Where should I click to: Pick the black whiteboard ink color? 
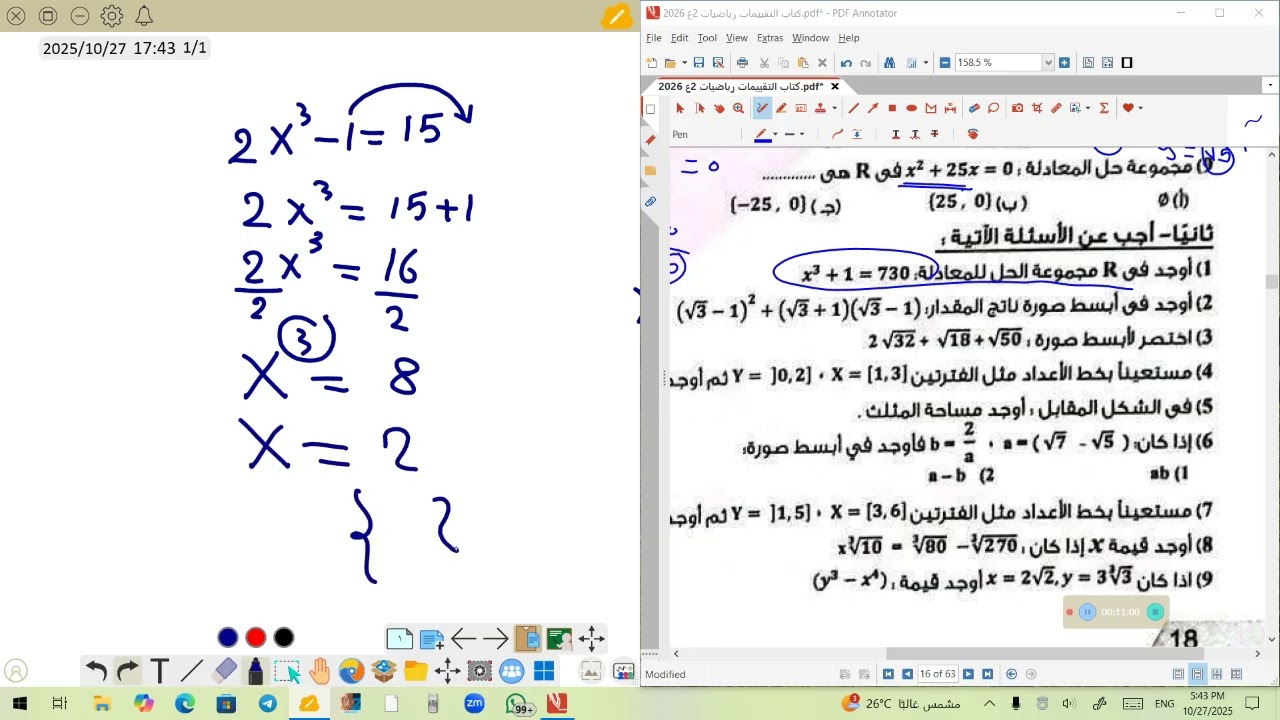(x=284, y=638)
